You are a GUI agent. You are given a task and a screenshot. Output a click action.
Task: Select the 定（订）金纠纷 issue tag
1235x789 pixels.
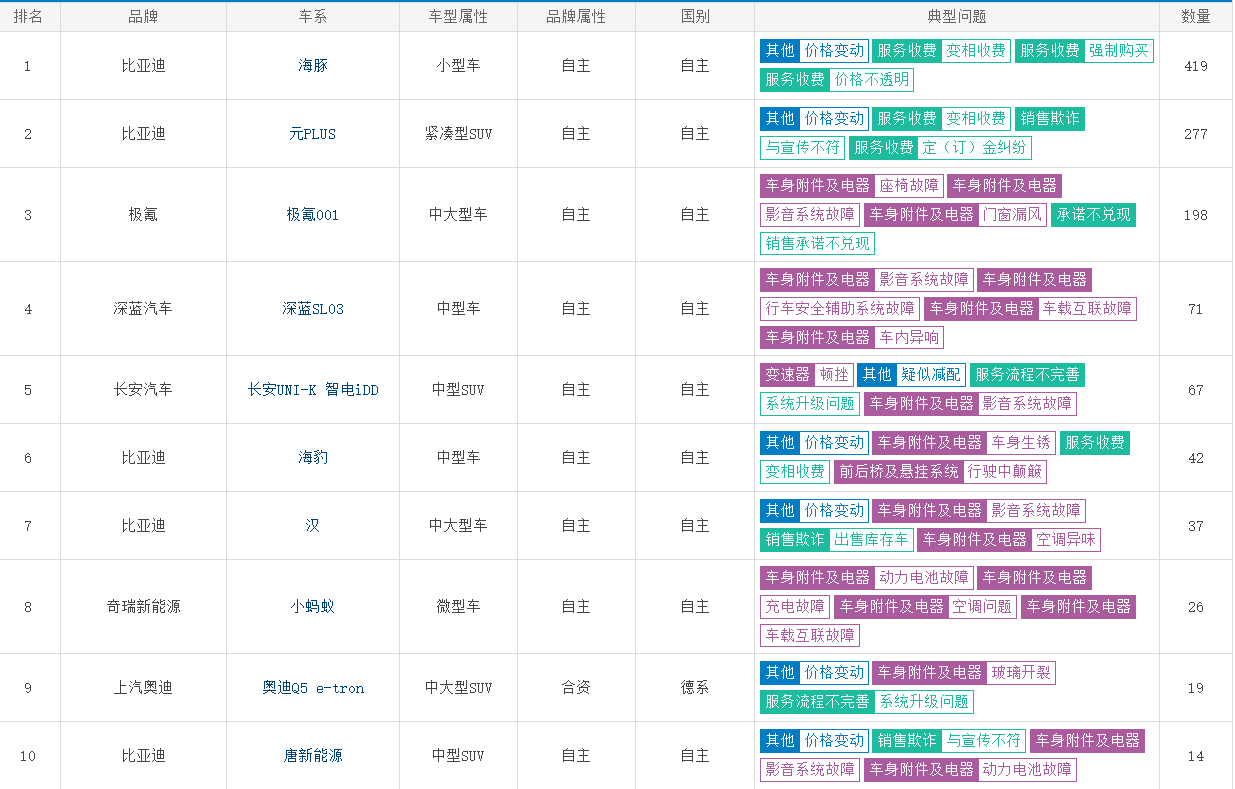point(975,148)
